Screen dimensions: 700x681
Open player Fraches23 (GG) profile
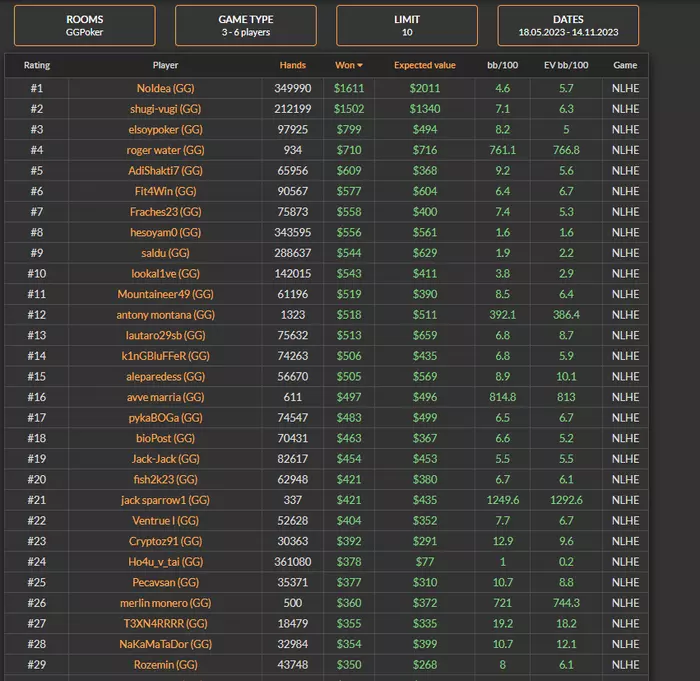[165, 212]
